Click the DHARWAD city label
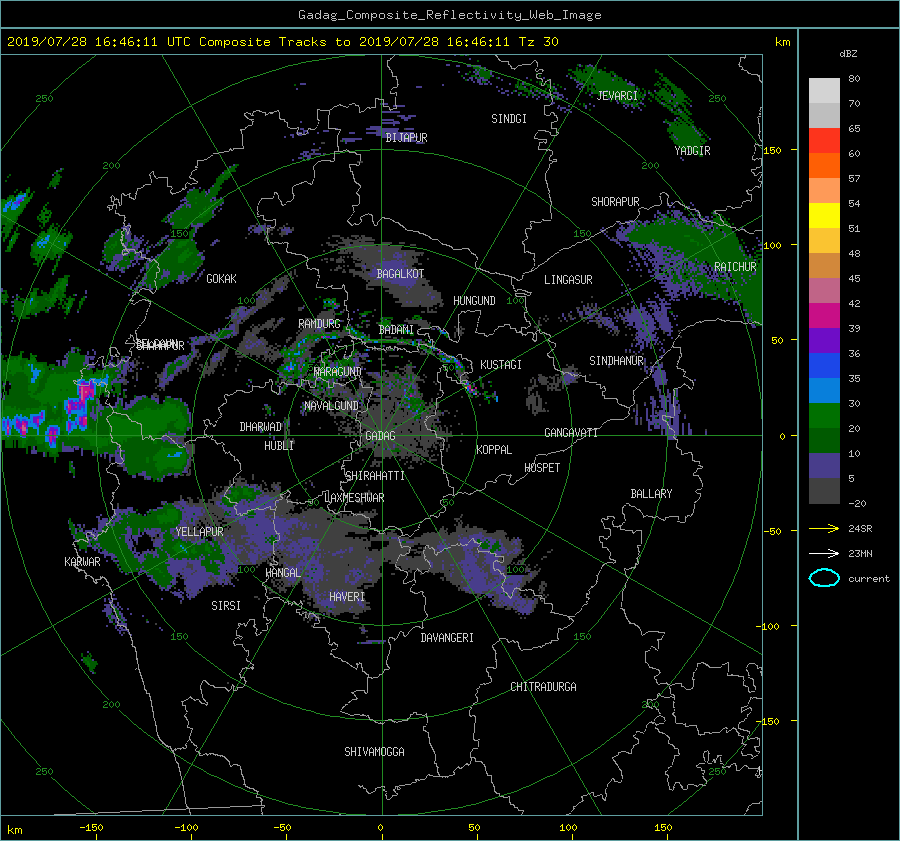 [x=261, y=427]
